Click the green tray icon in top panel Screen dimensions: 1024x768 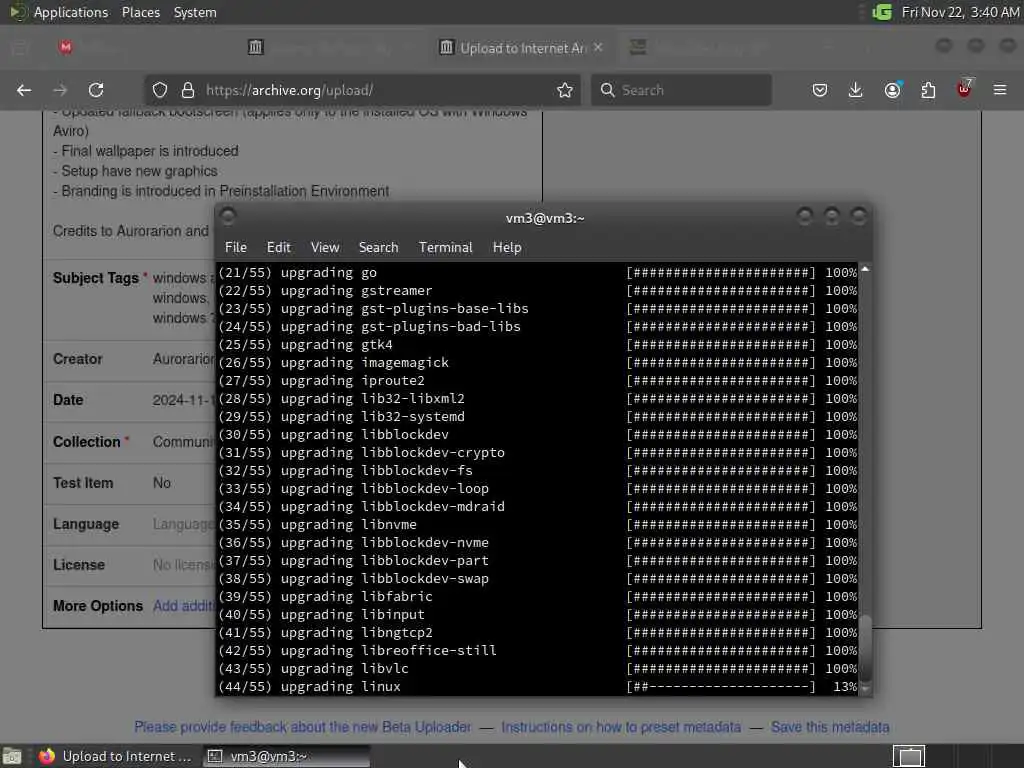pyautogui.click(x=882, y=12)
